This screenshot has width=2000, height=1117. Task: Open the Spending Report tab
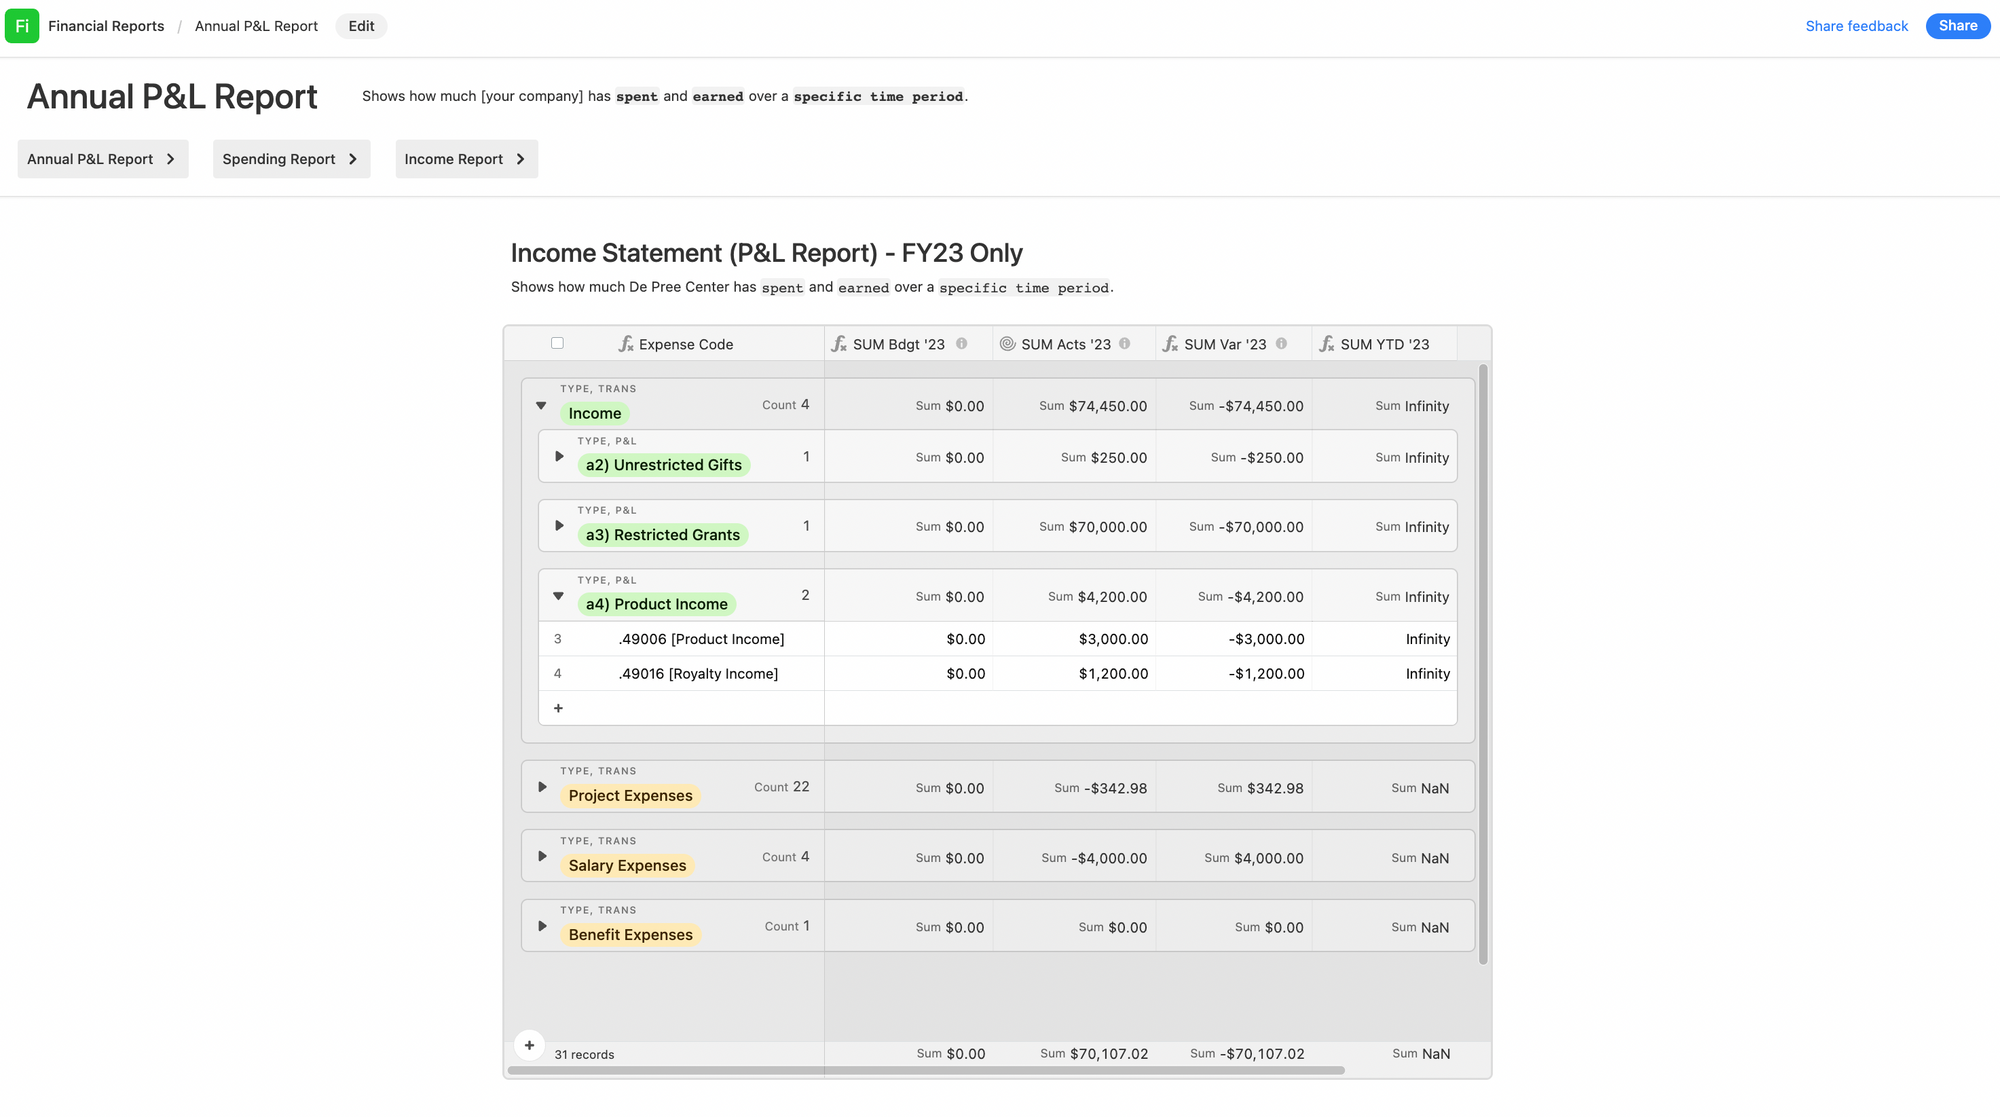click(291, 159)
